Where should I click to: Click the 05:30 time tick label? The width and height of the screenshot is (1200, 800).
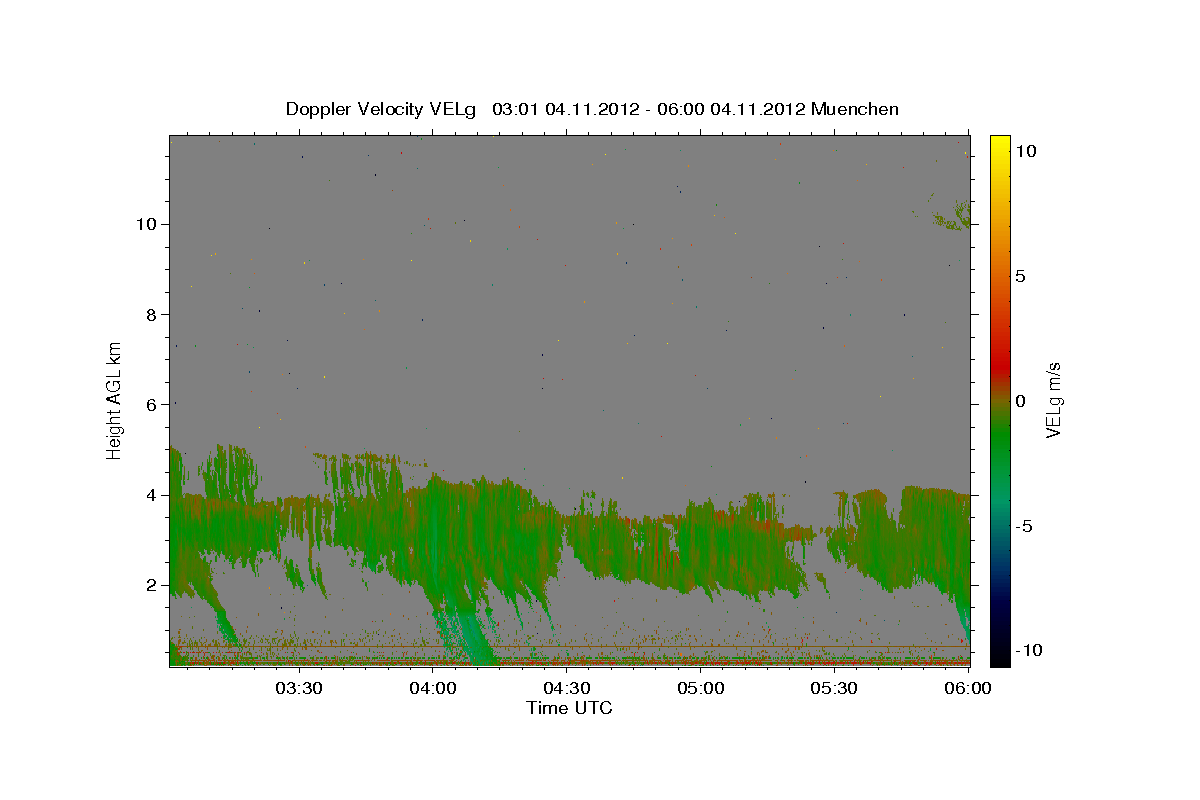tap(835, 688)
